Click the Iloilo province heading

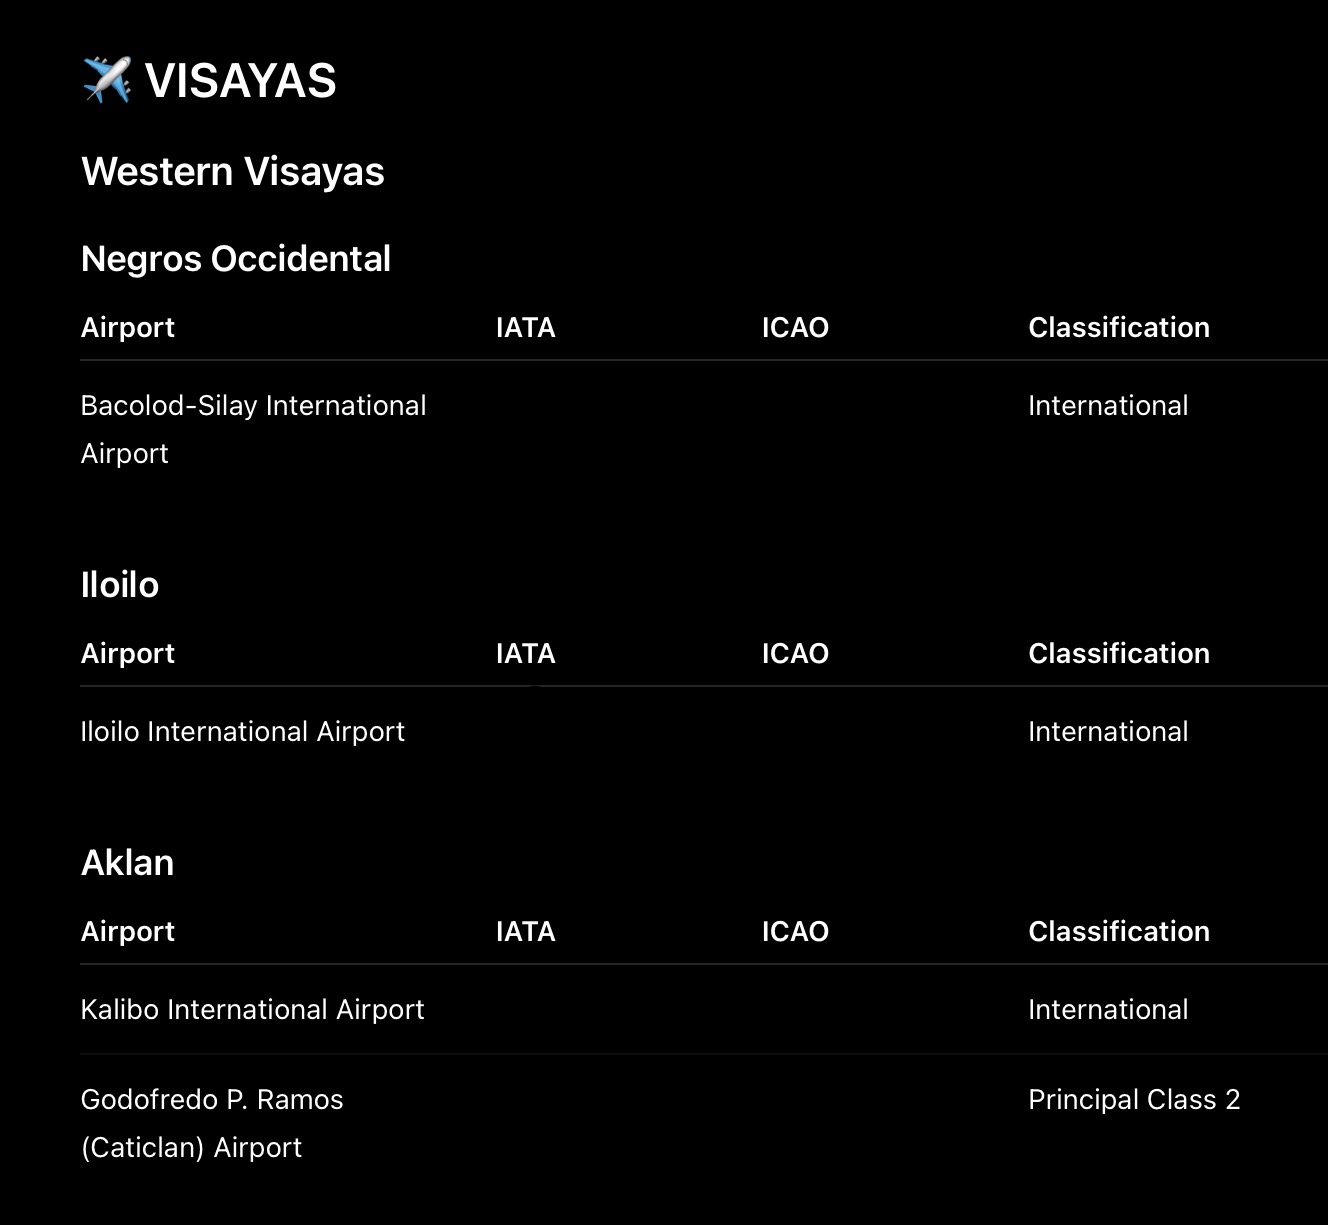point(120,585)
